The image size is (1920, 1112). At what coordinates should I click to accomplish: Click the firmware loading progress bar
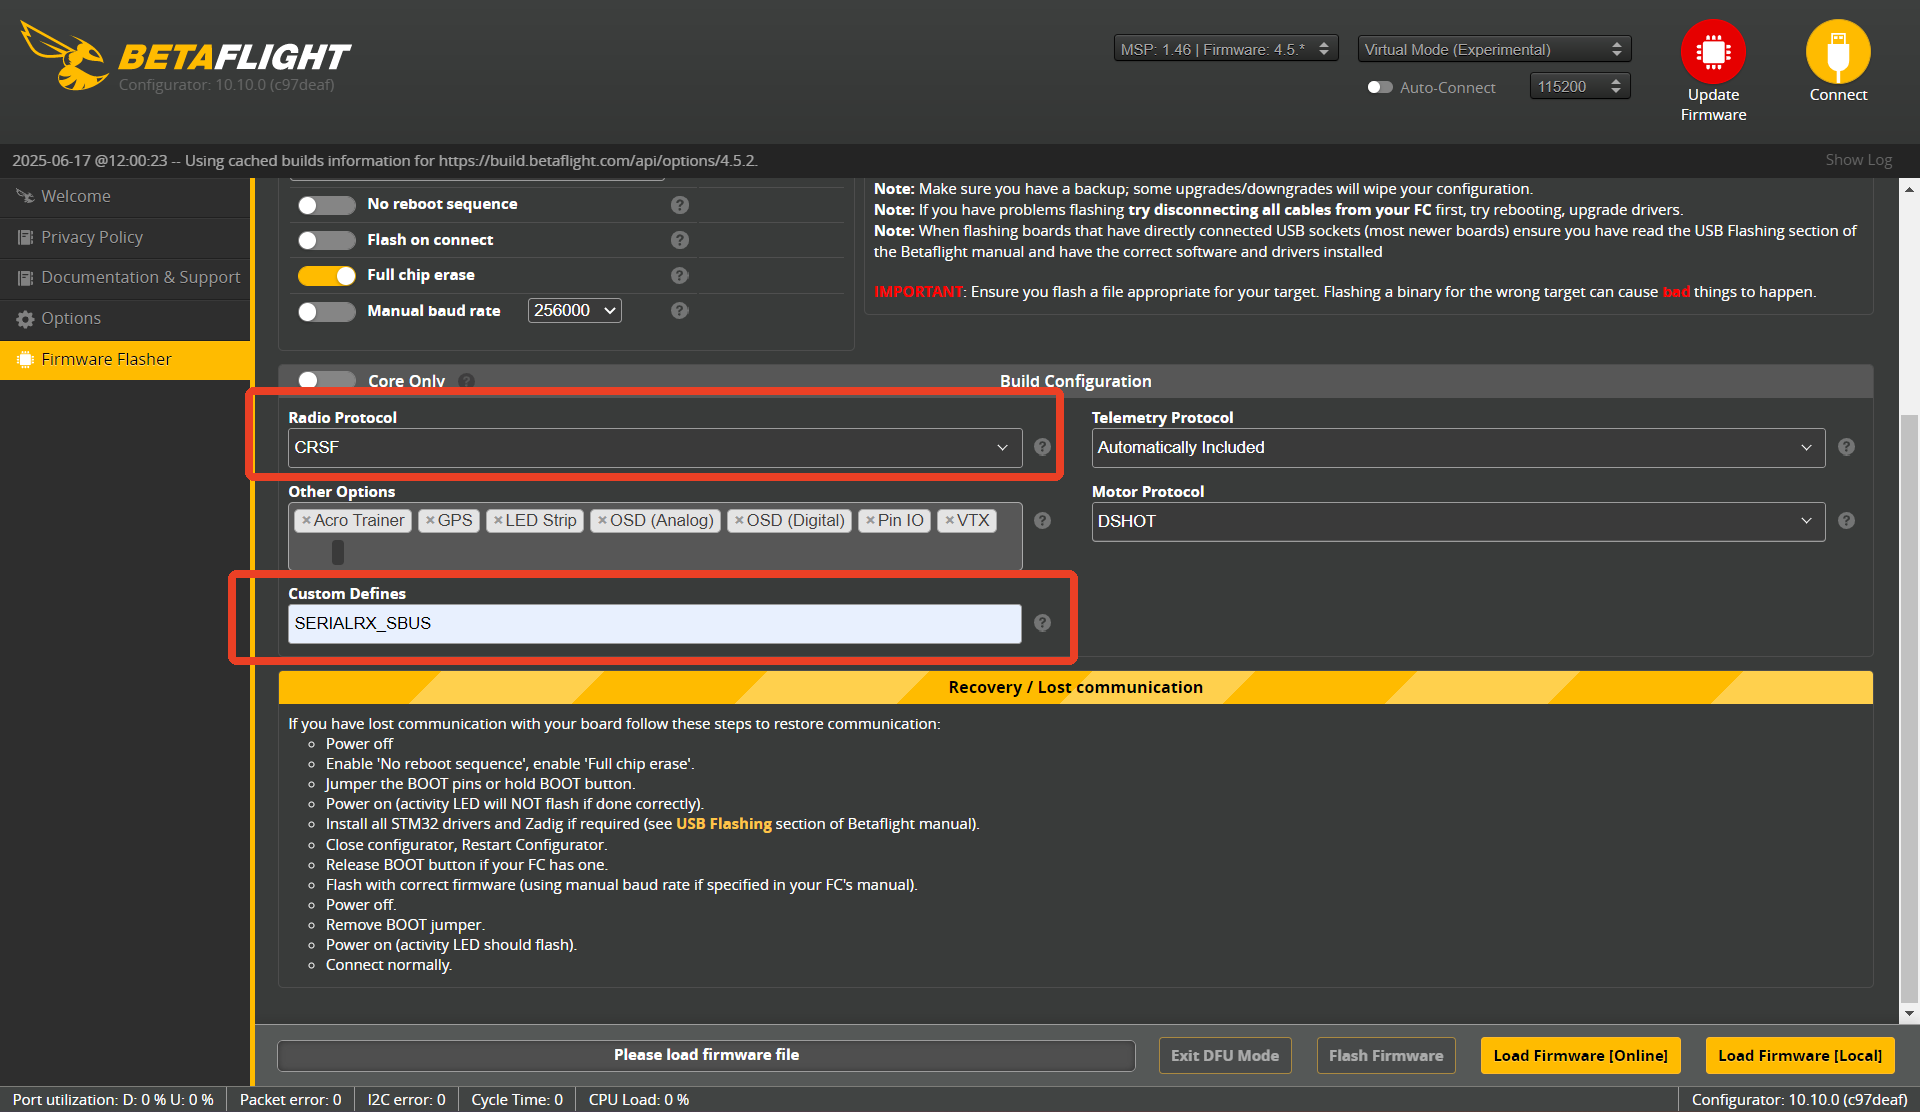[x=706, y=1055]
